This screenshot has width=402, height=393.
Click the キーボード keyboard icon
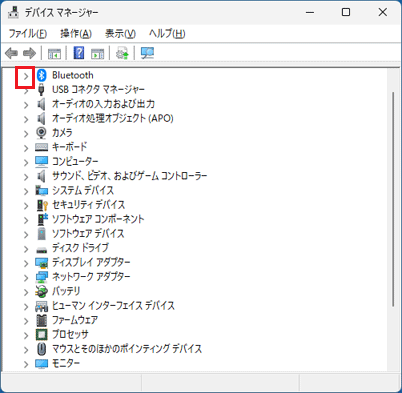41,147
